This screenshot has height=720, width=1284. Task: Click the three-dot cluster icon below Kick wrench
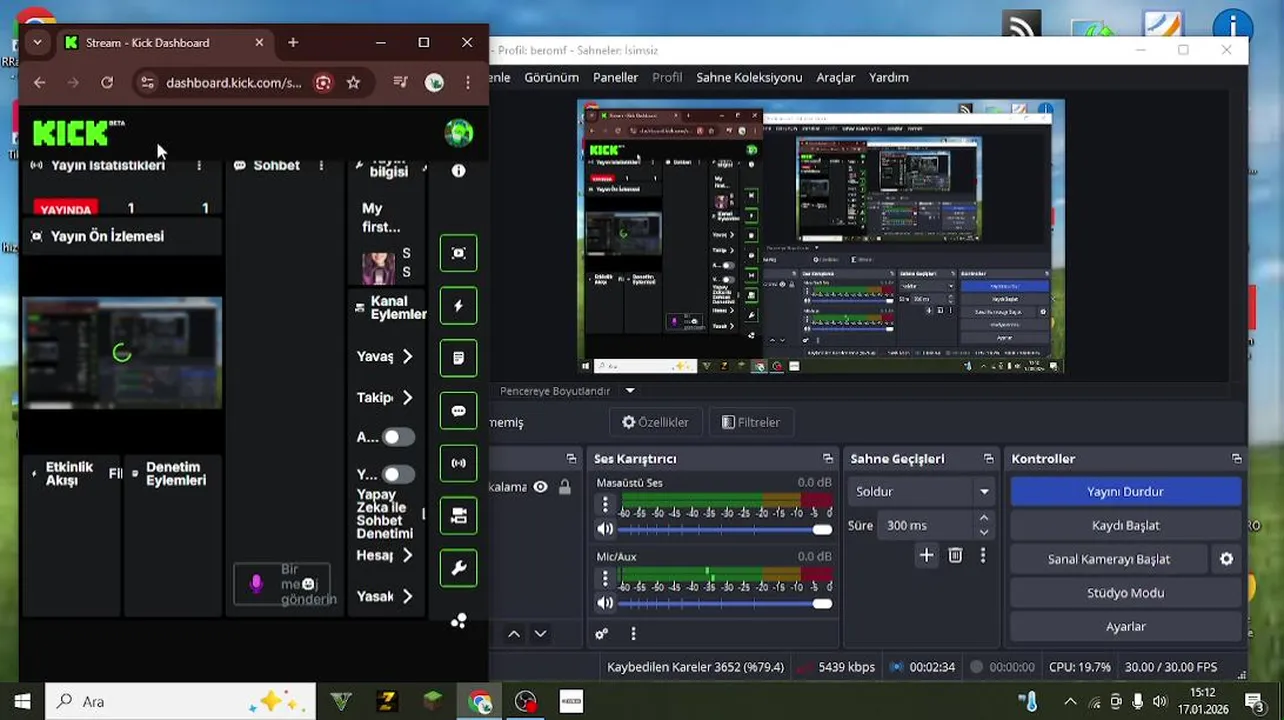click(x=459, y=621)
